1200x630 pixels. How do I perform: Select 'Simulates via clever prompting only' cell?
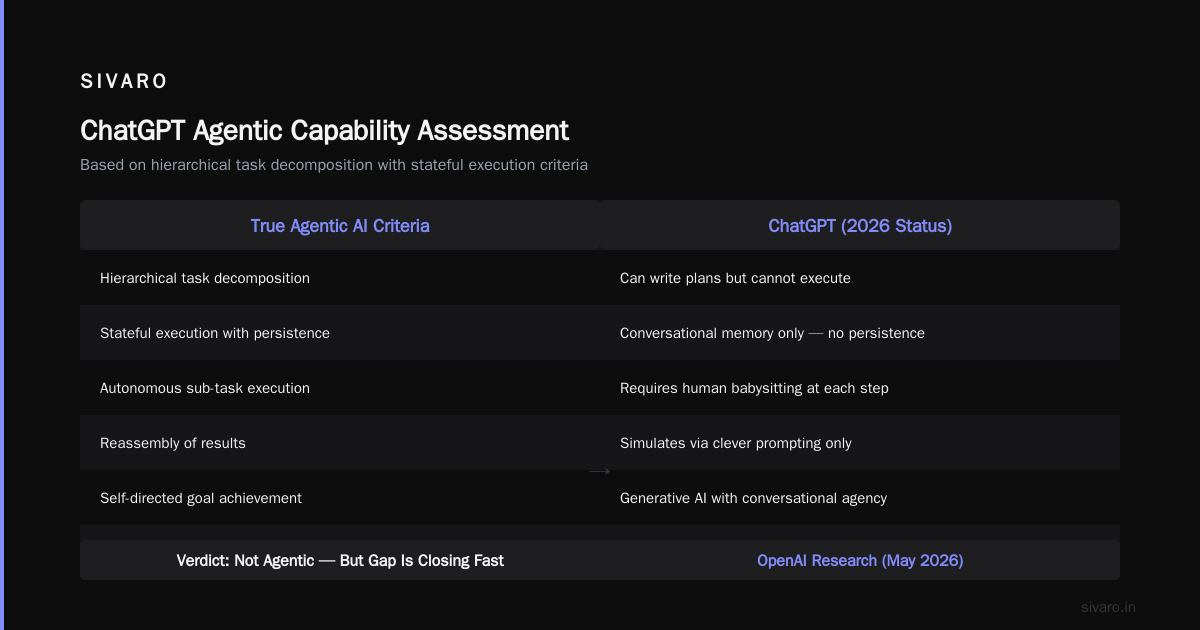(860, 443)
